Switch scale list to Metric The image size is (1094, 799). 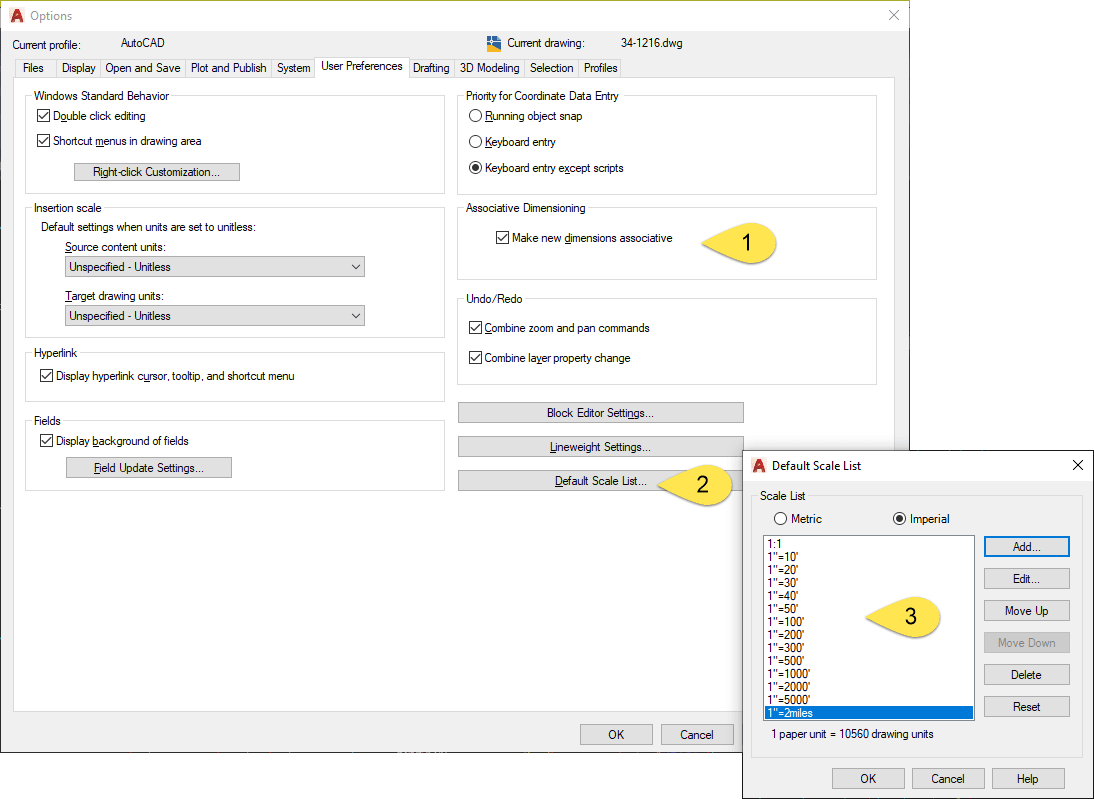(781, 518)
